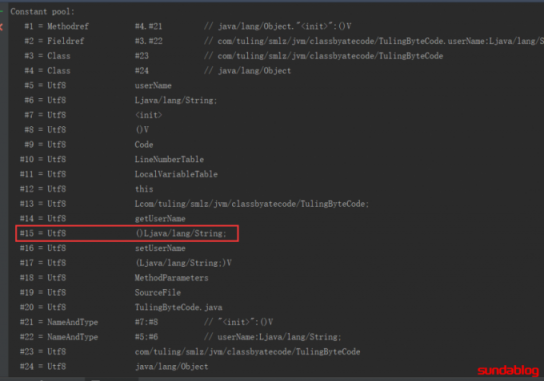Click the 'setUserName' entry

coord(160,248)
